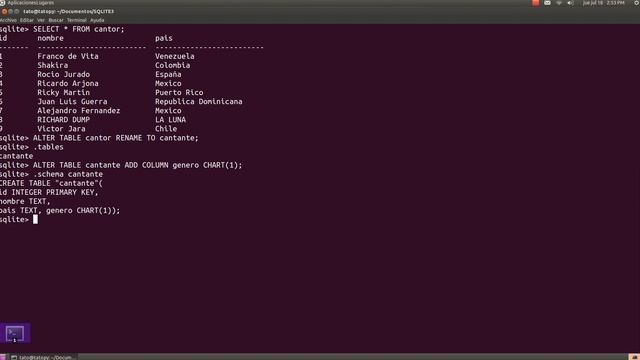Click 'Alejandro Fernandez' in results

pos(79,111)
